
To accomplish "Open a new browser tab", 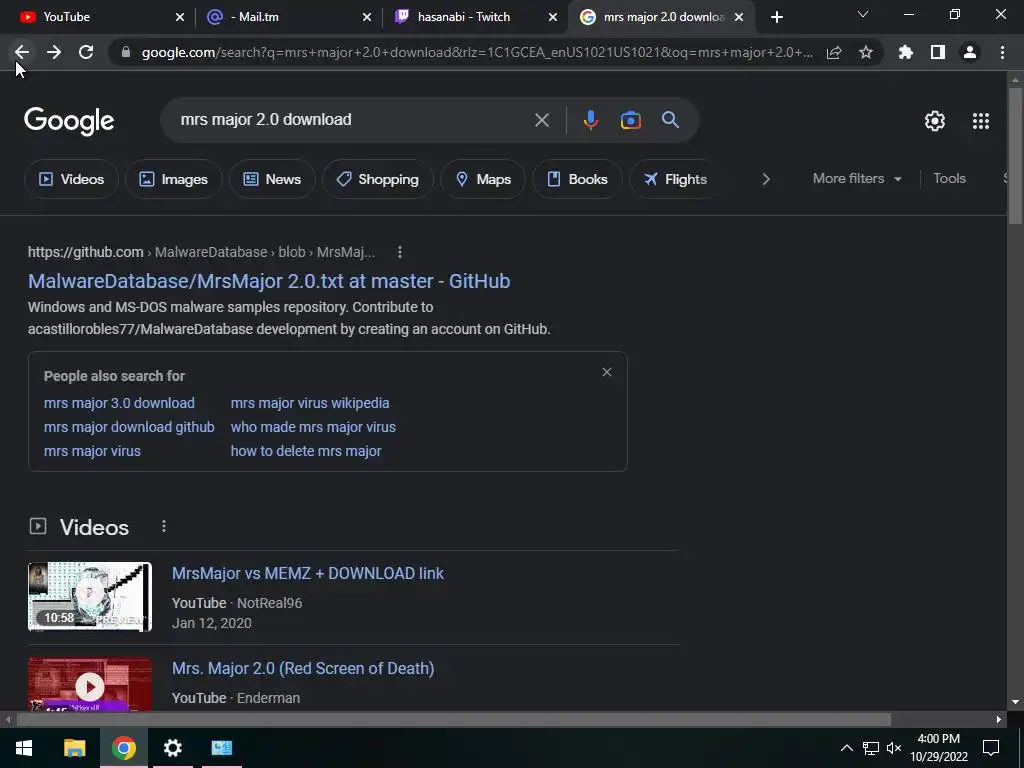I will pos(776,17).
